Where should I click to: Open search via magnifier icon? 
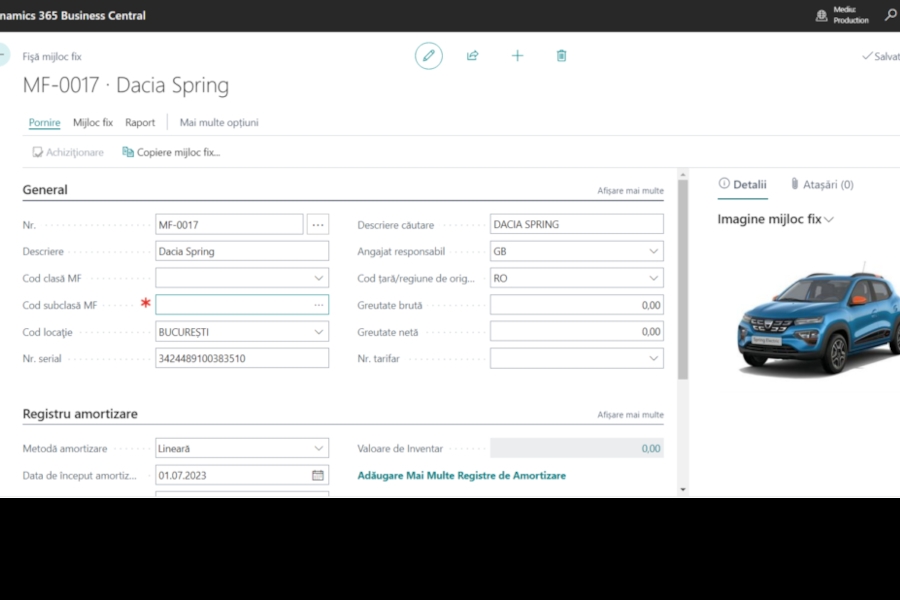click(890, 15)
